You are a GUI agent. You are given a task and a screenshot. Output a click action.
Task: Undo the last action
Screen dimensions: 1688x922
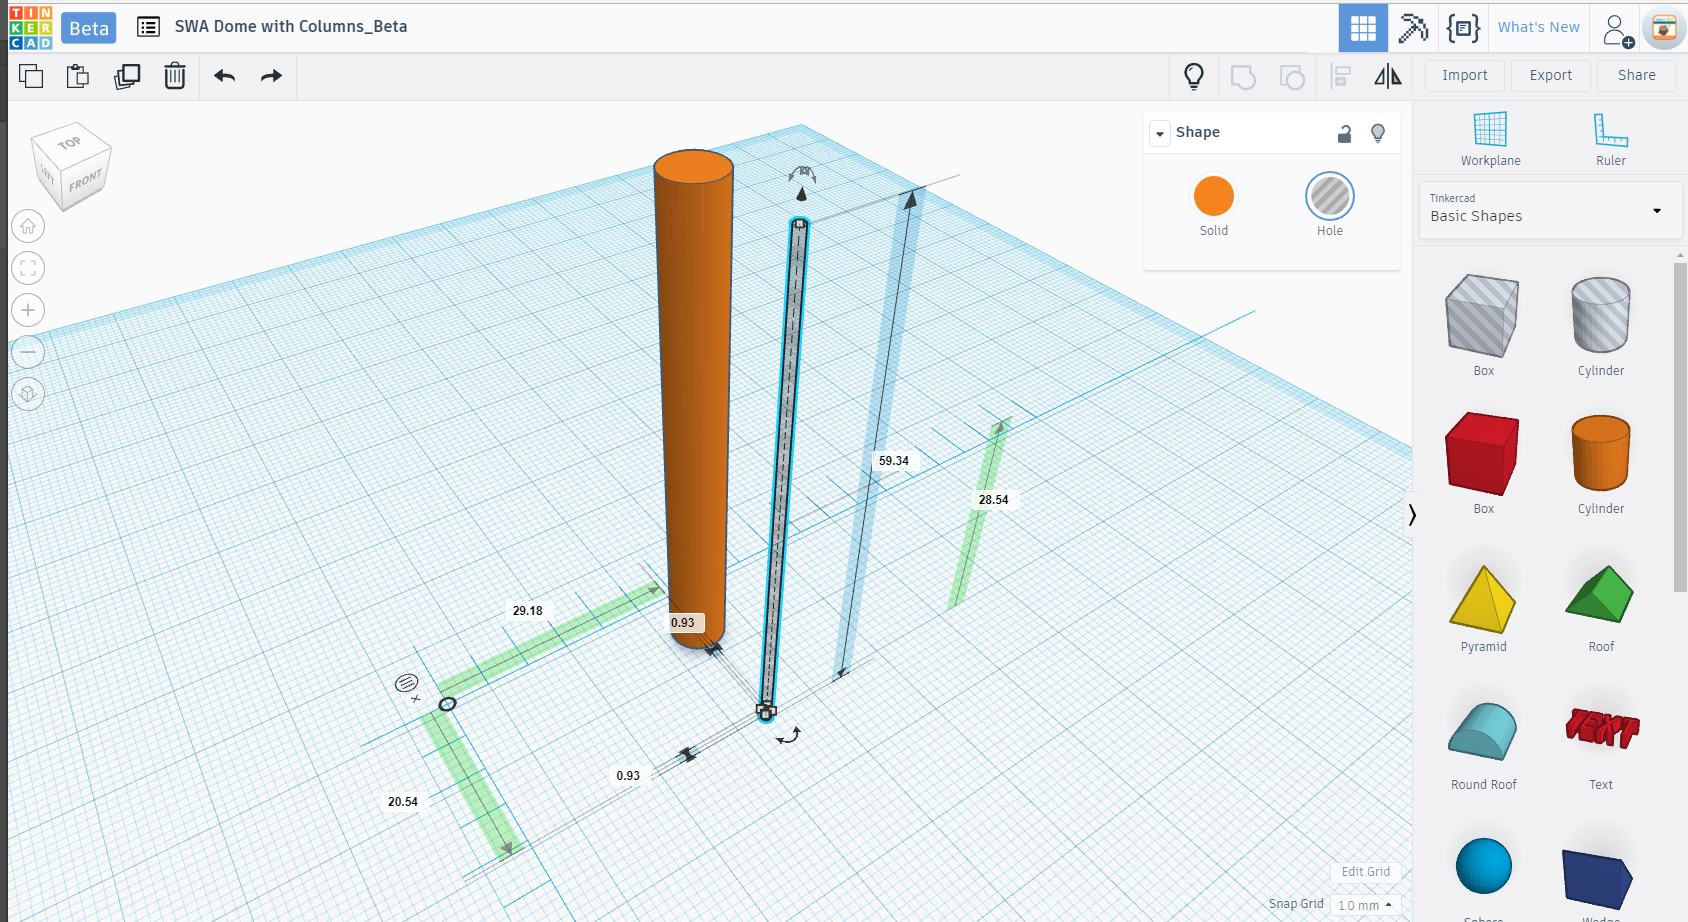click(225, 76)
